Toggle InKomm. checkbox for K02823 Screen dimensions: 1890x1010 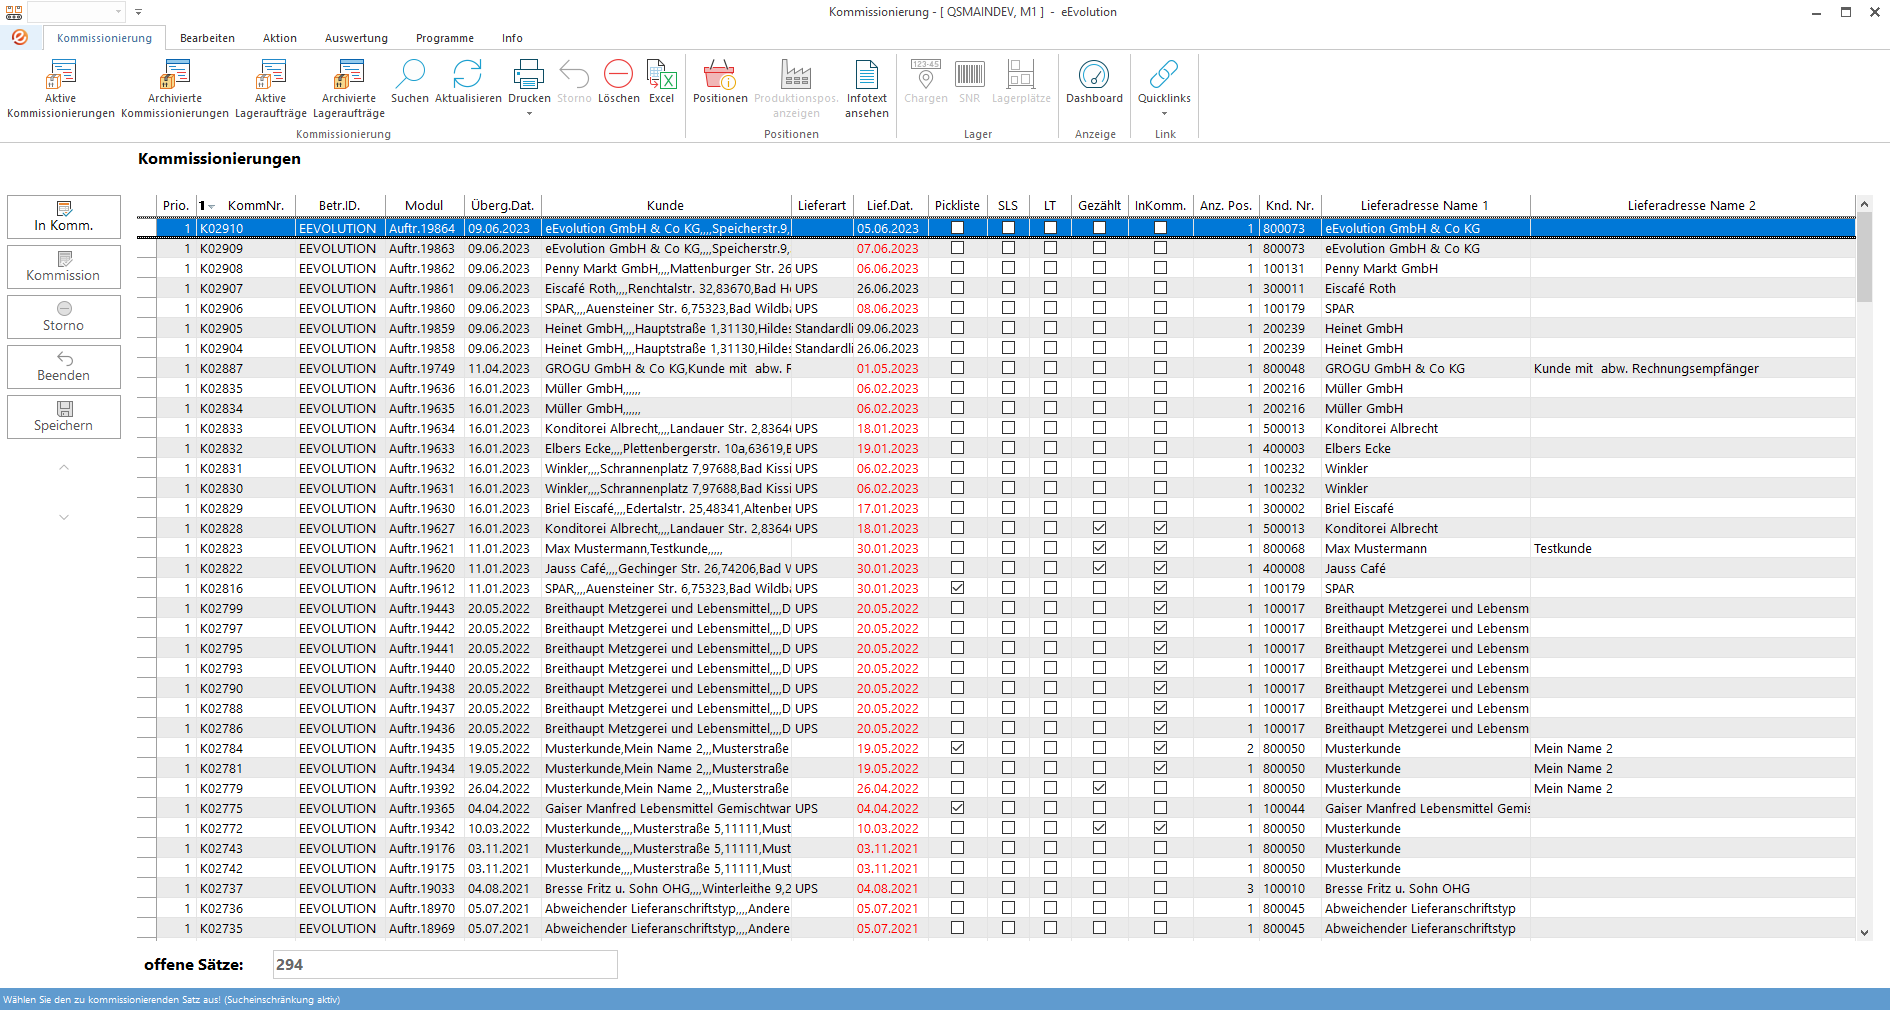coord(1160,548)
